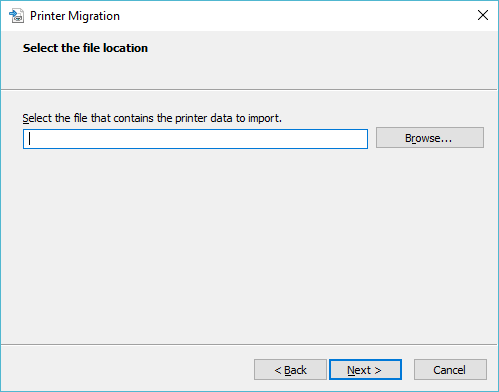This screenshot has height=392, width=499.
Task: Click the 'Printer Migration' window title text
Action: point(75,16)
